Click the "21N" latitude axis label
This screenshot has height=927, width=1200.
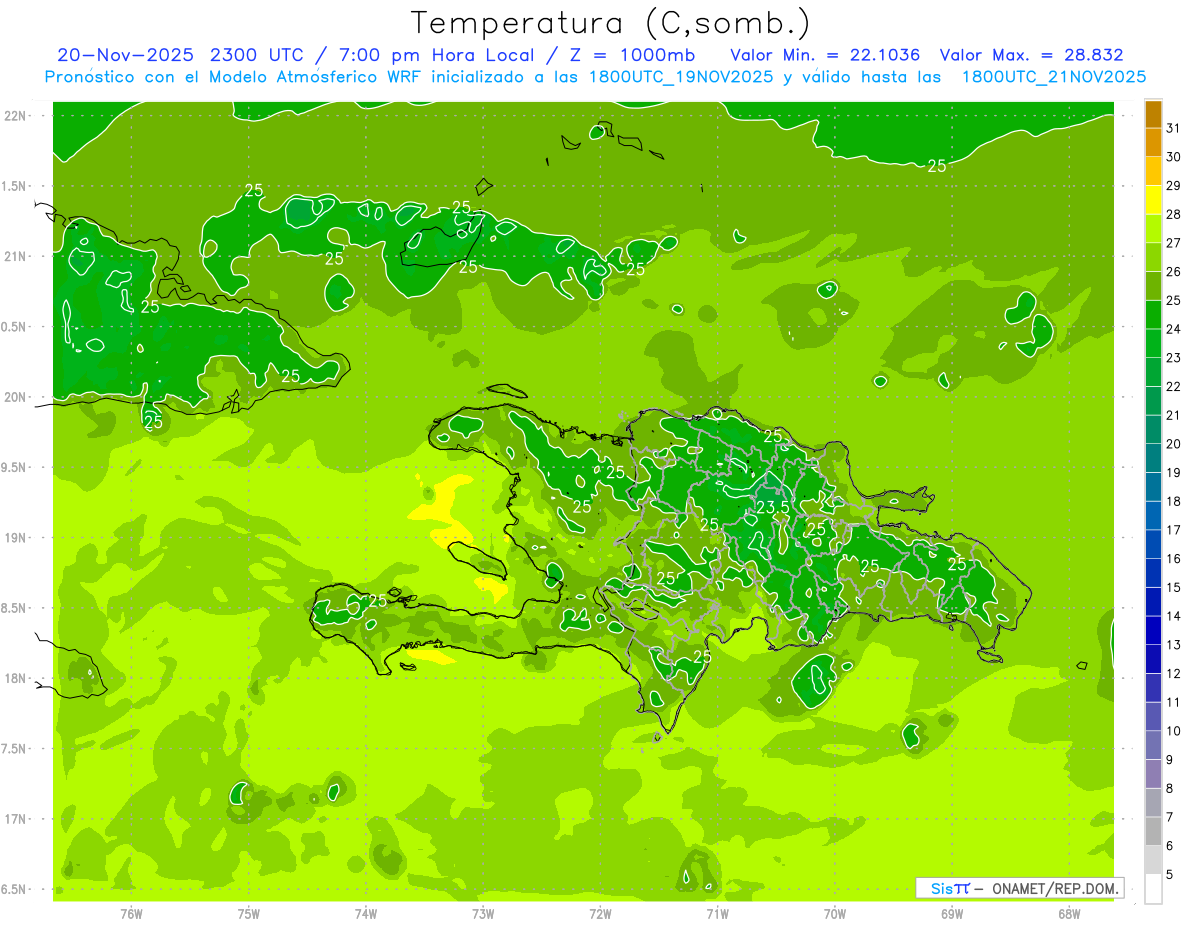(16, 256)
